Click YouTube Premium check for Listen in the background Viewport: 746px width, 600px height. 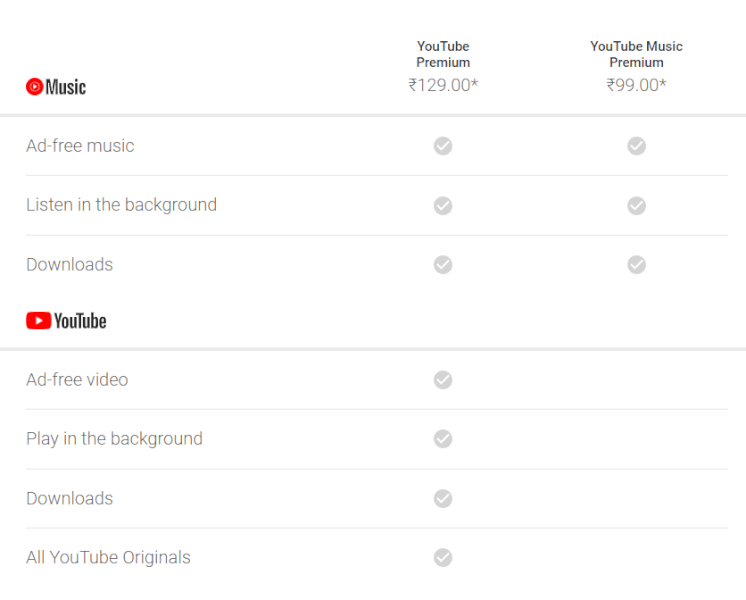443,206
